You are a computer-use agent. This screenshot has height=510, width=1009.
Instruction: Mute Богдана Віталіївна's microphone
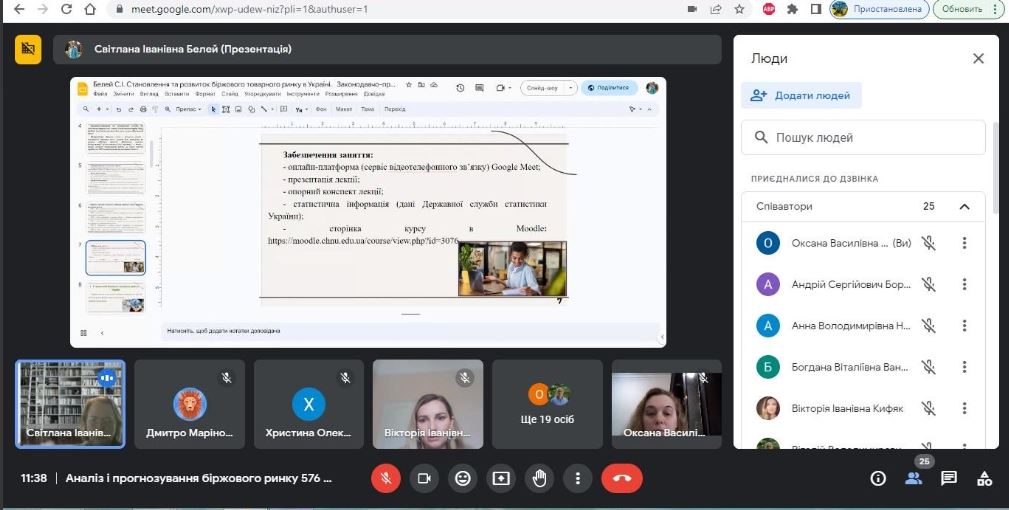(x=928, y=367)
